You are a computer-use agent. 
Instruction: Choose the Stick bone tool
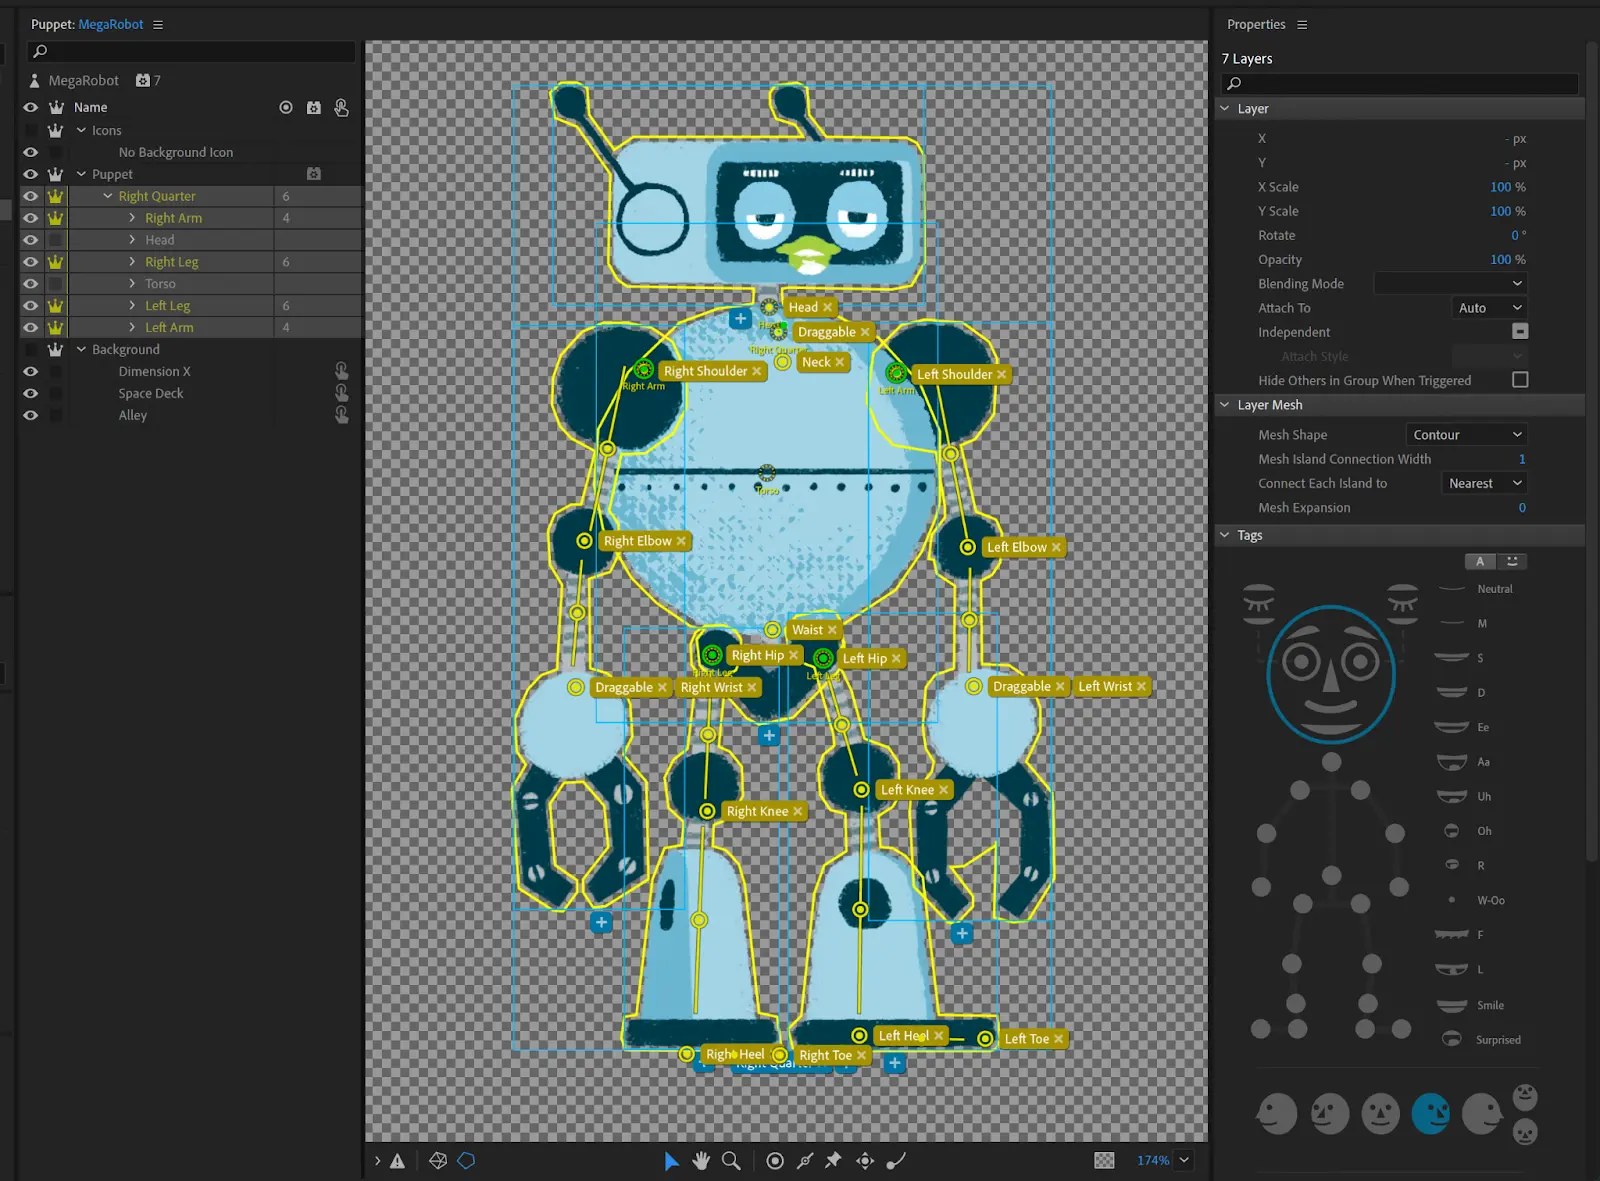coord(805,1160)
